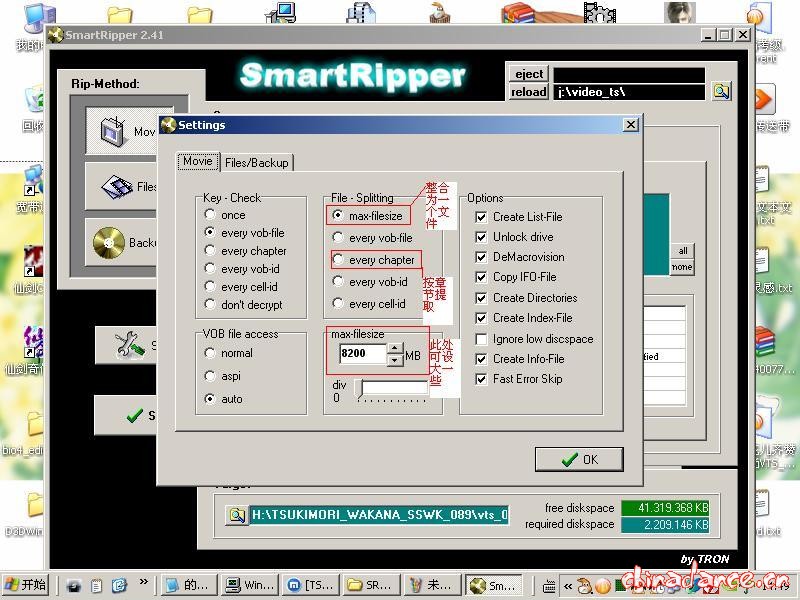Click the Movie rip-method TV icon
Image resolution: width=800 pixels, height=600 pixels.
click(x=112, y=131)
